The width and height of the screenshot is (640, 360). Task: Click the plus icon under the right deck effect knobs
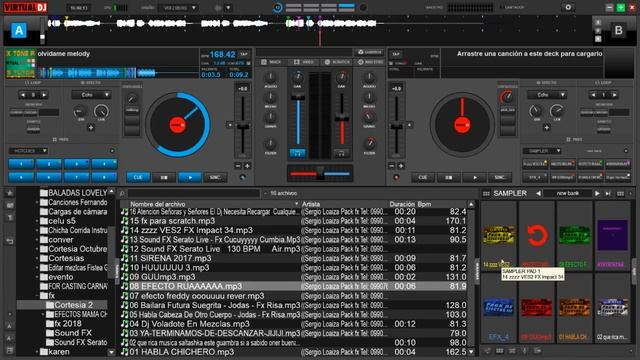[547, 128]
